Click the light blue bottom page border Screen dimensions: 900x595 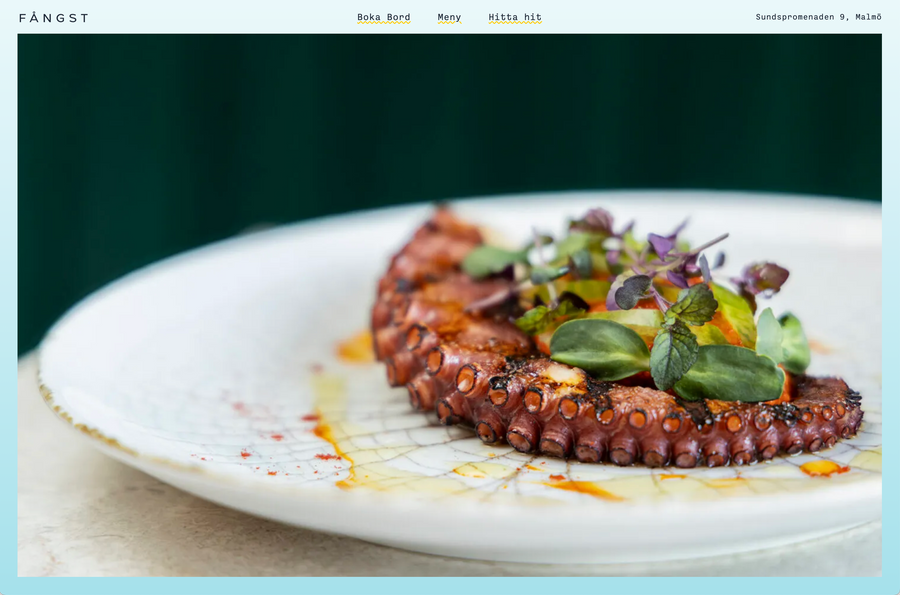[x=450, y=586]
